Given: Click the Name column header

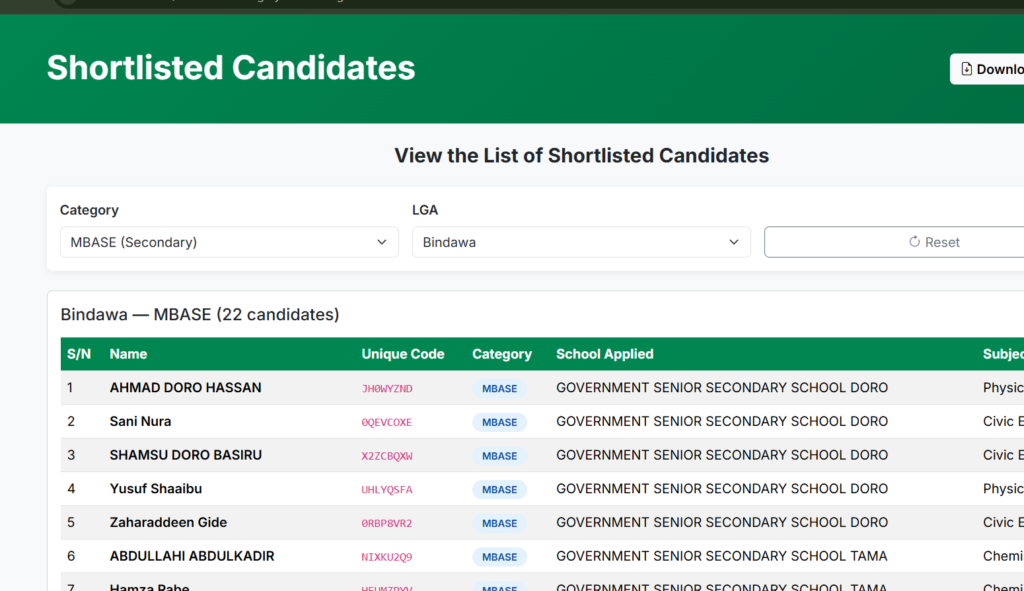Looking at the screenshot, I should pos(128,354).
